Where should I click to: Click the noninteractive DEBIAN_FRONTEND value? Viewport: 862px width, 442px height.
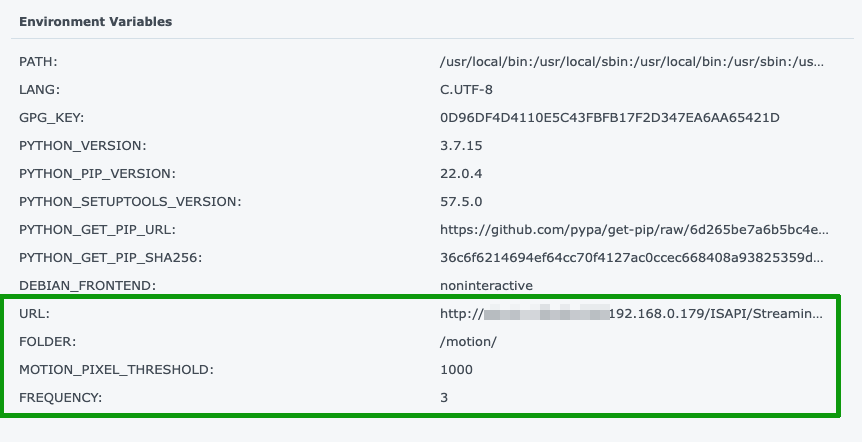coord(487,286)
